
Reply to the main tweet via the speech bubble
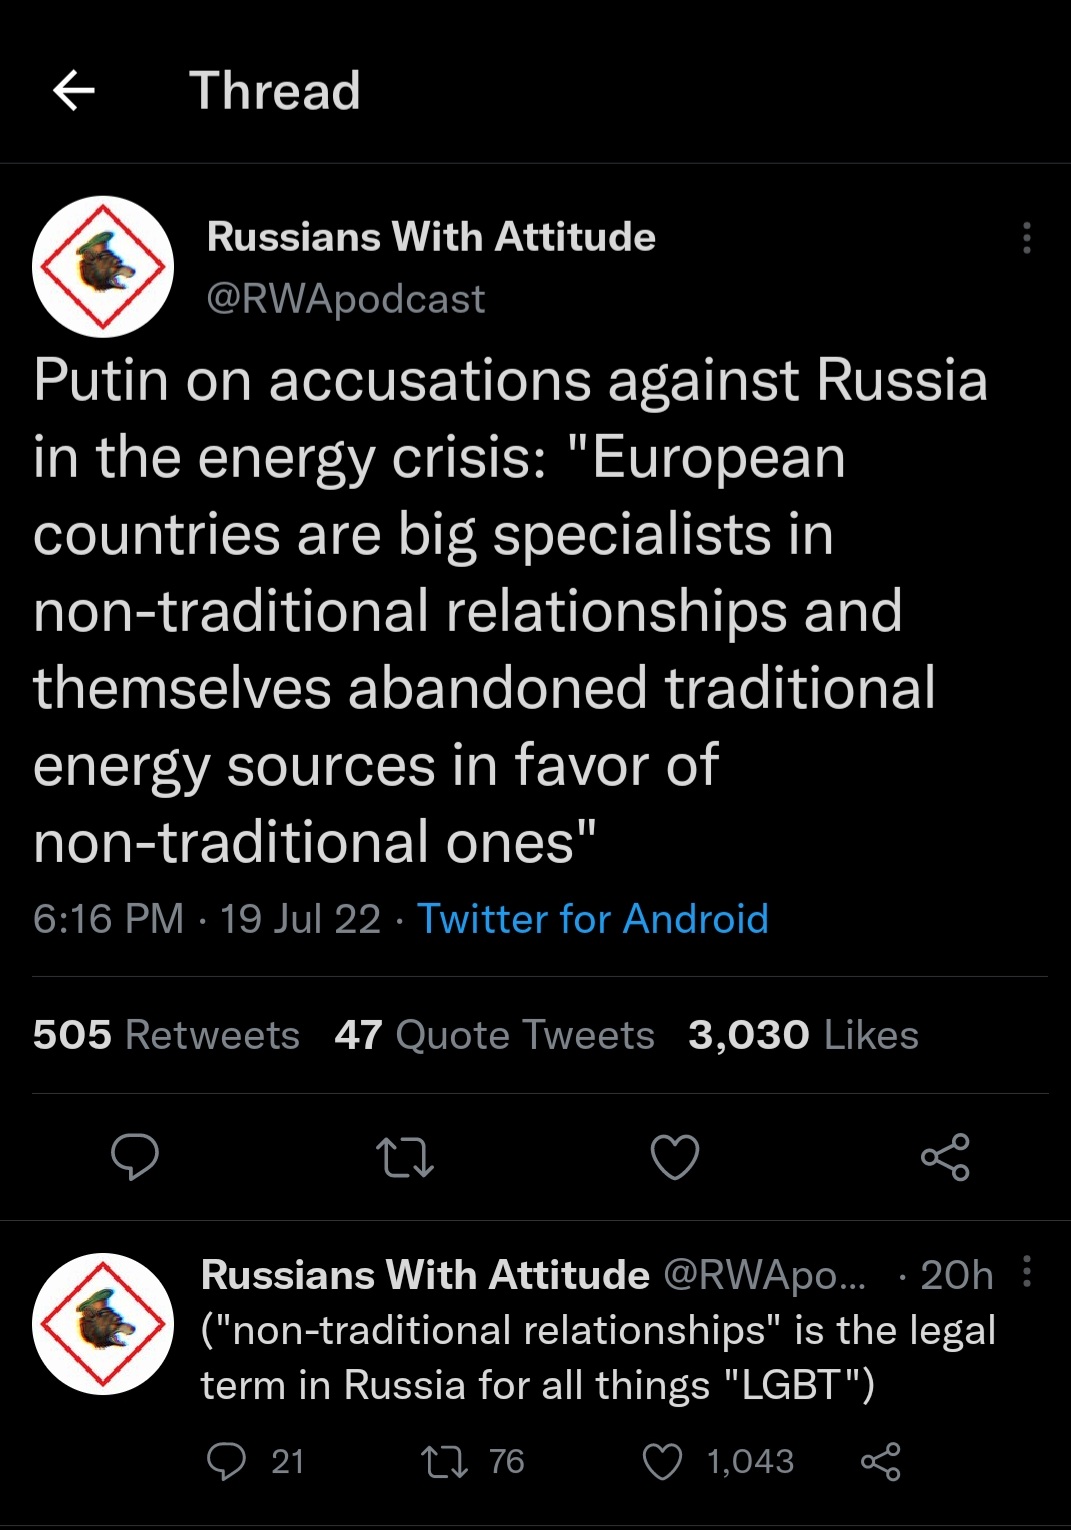[x=134, y=1157]
